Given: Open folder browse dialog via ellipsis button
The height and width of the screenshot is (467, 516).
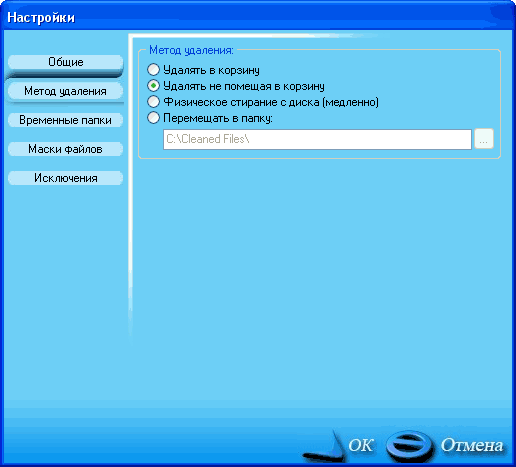Looking at the screenshot, I should (484, 139).
